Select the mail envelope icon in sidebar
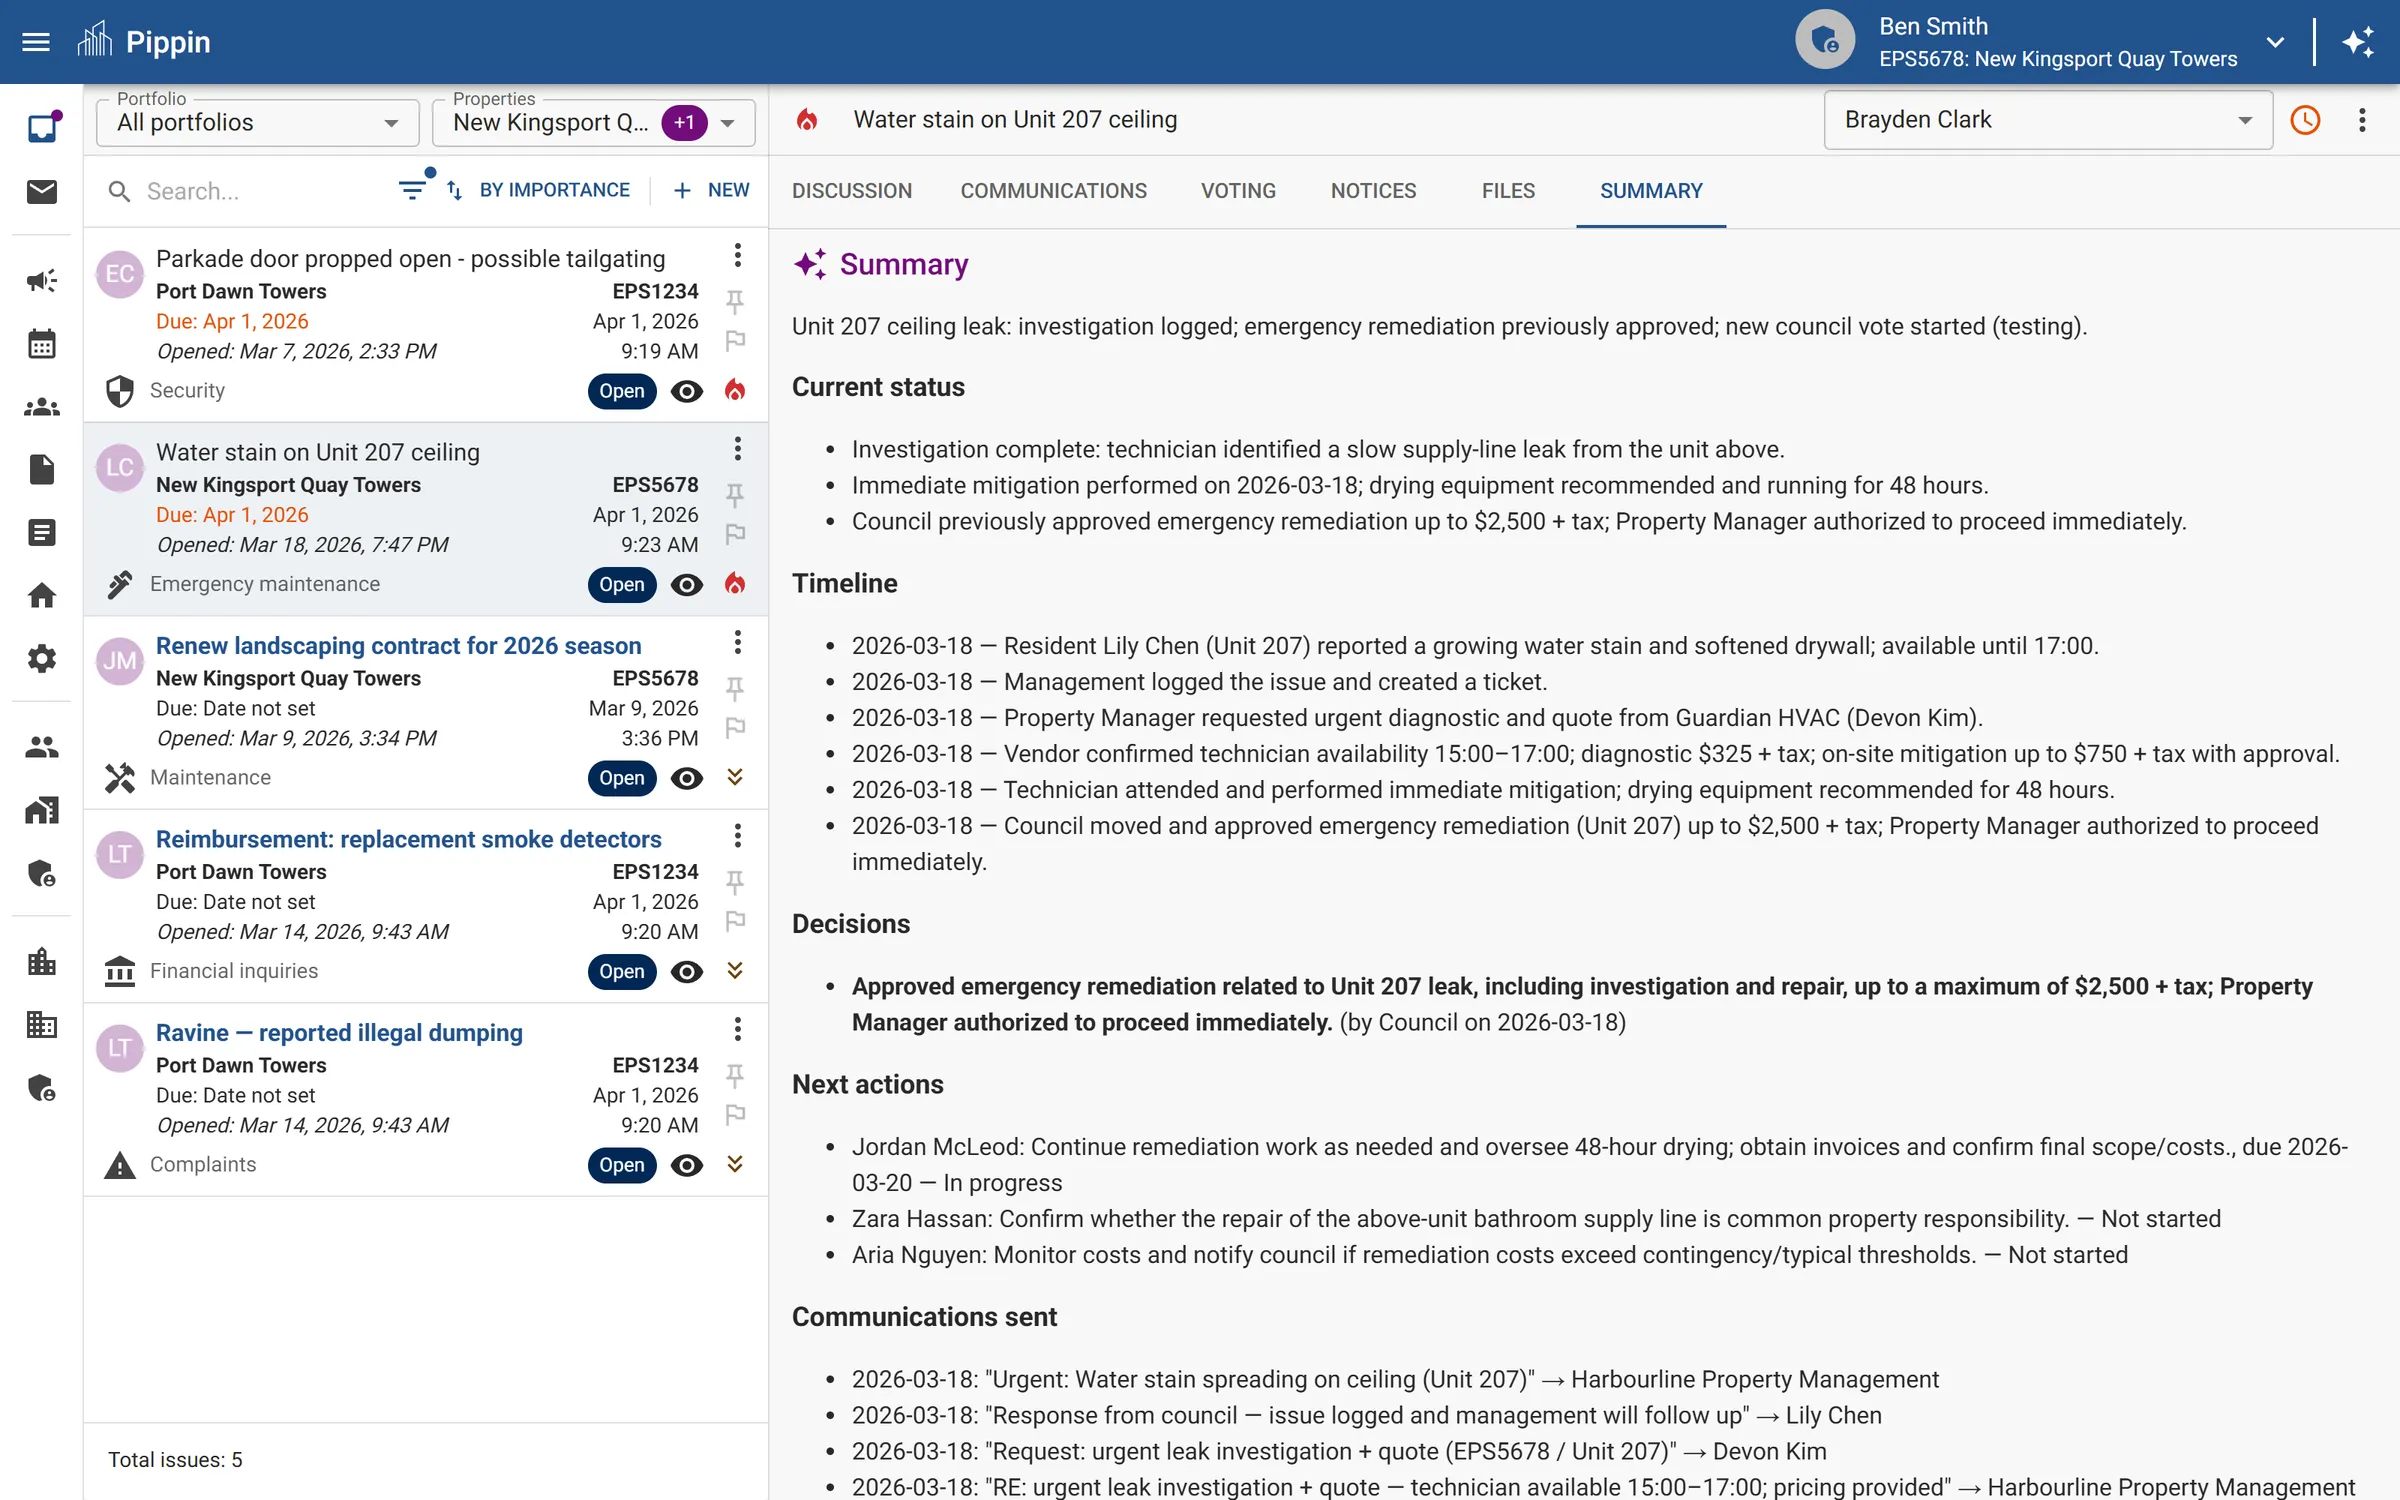This screenshot has height=1500, width=2400. 41,192
